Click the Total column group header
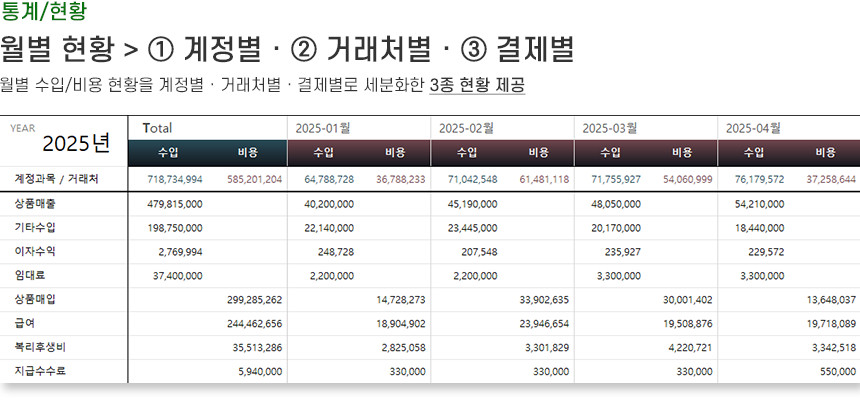 [x=158, y=128]
